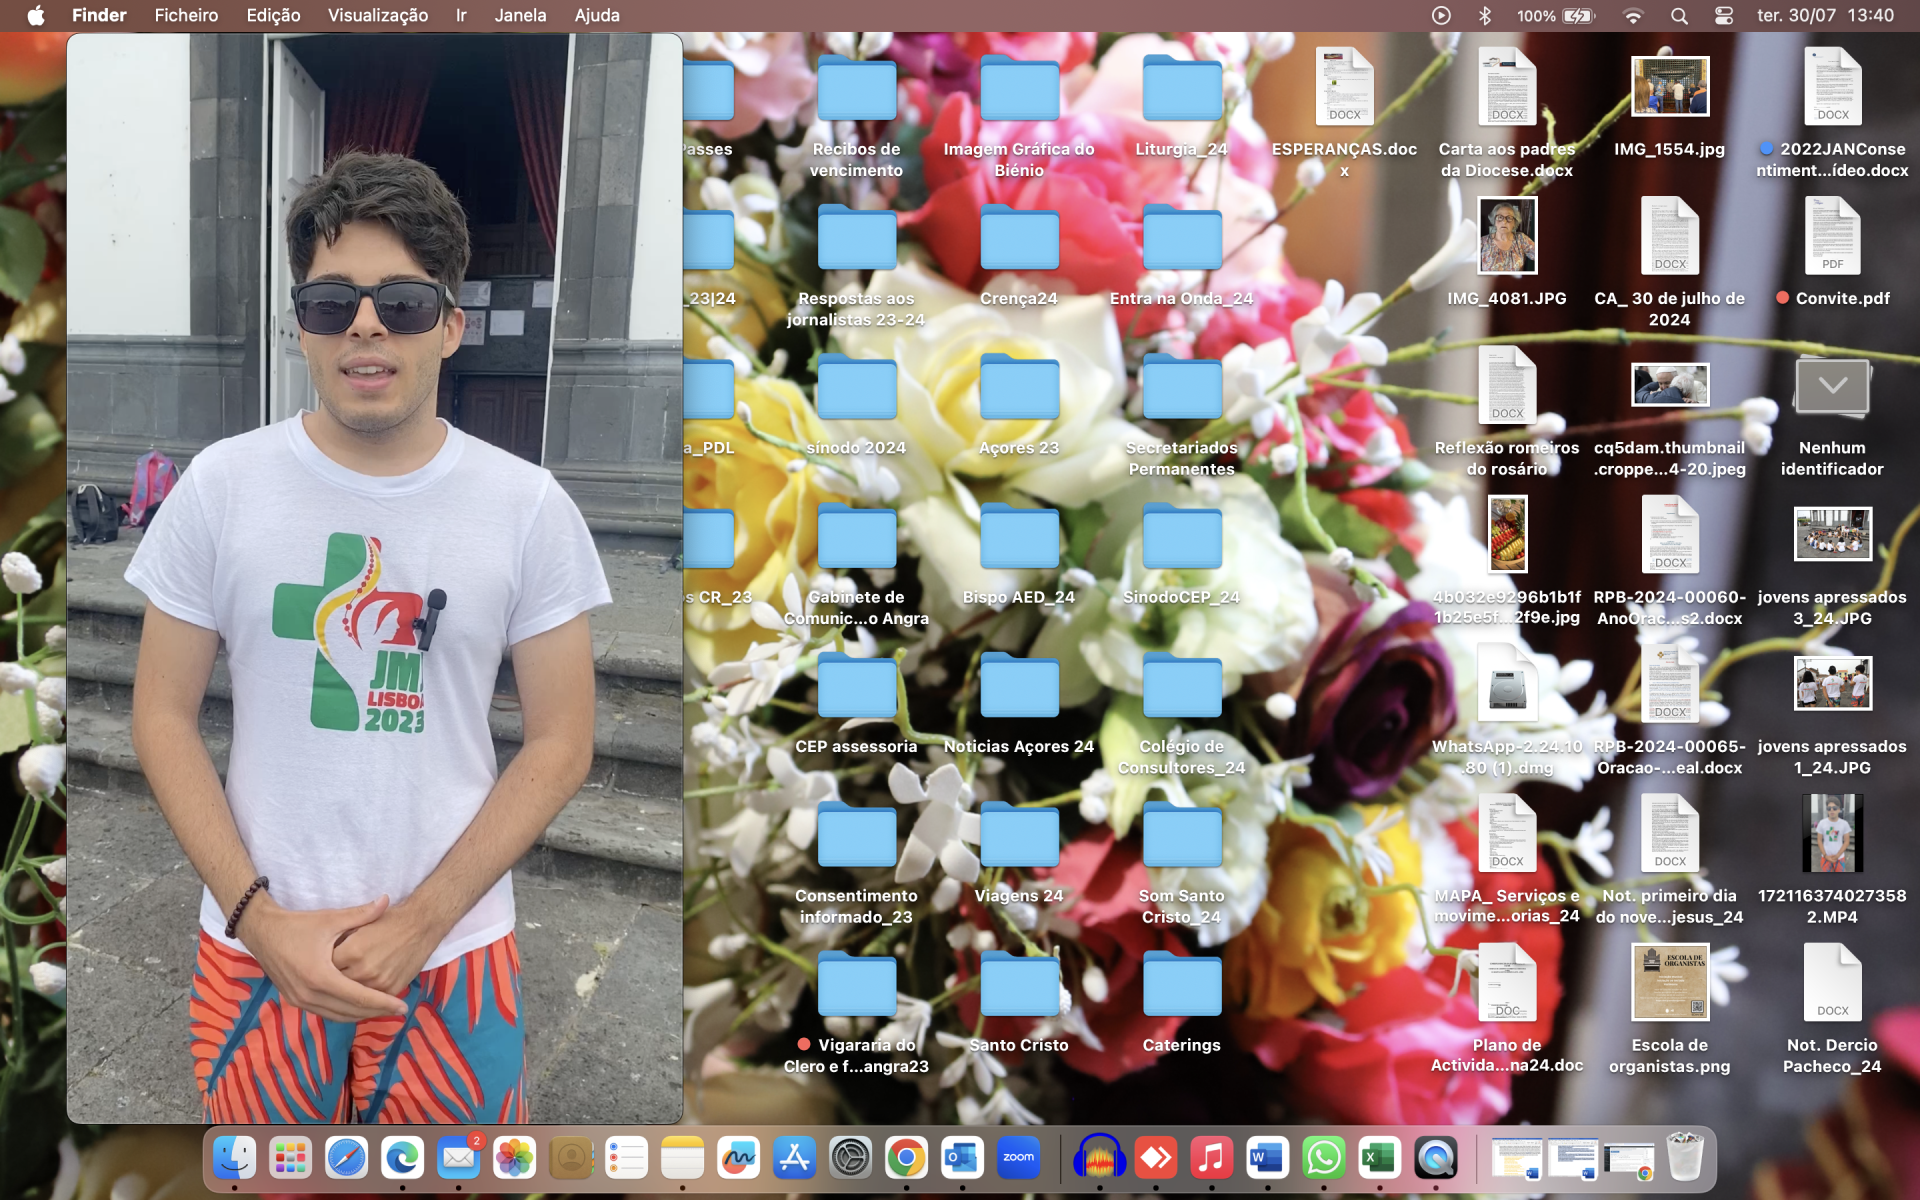Open Spotlight search magnifier
This screenshot has width=1920, height=1200.
(1679, 15)
